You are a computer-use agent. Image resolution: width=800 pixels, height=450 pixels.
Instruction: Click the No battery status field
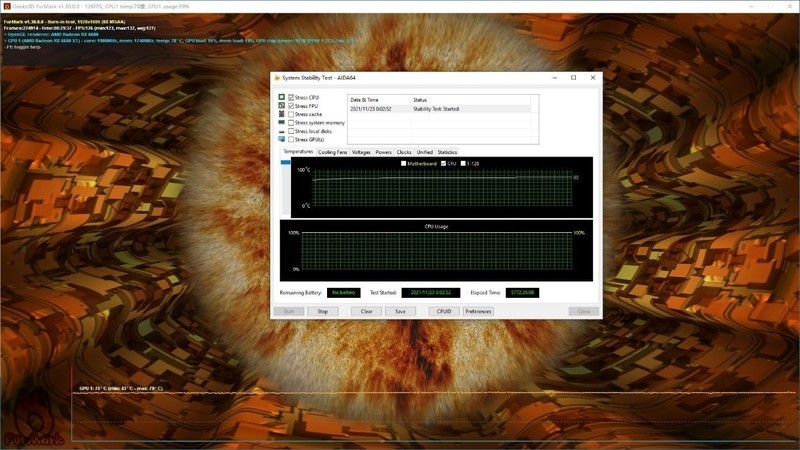click(344, 293)
